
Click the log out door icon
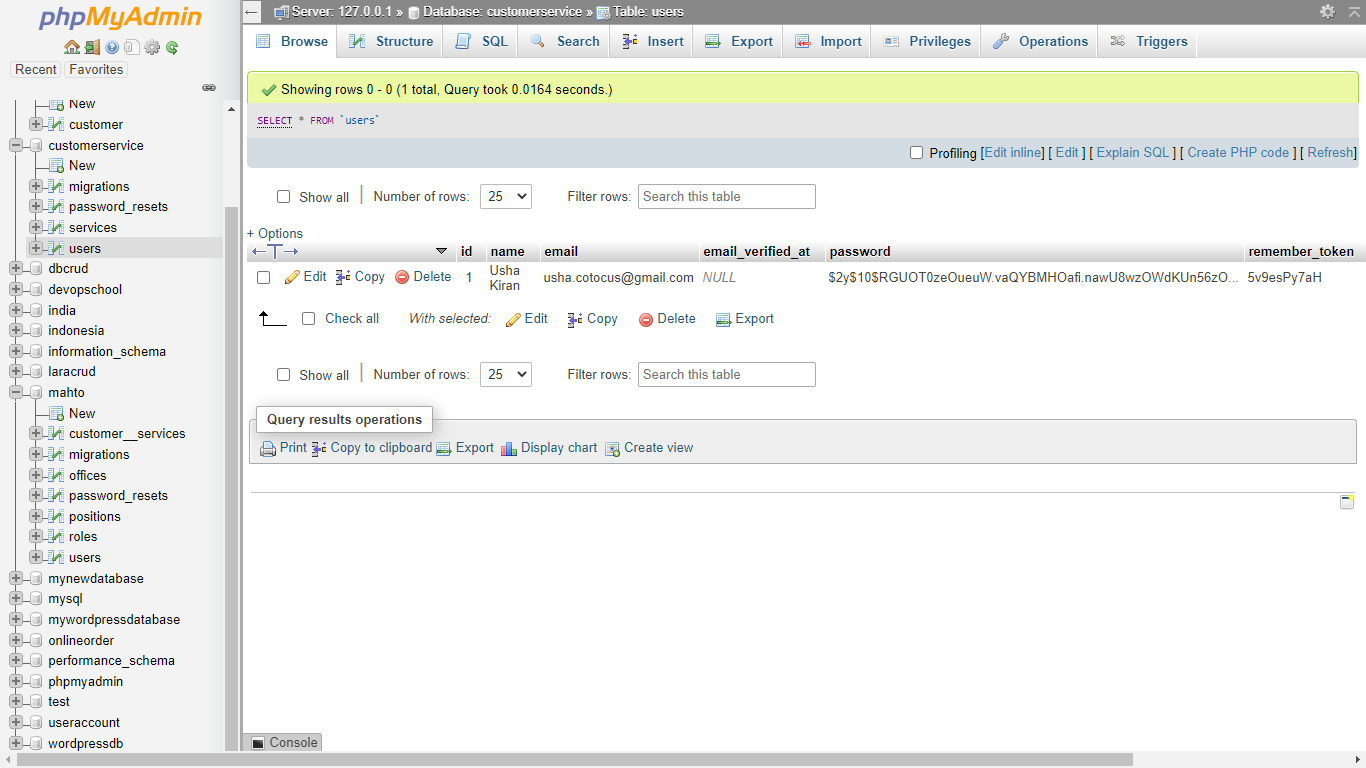click(x=92, y=47)
